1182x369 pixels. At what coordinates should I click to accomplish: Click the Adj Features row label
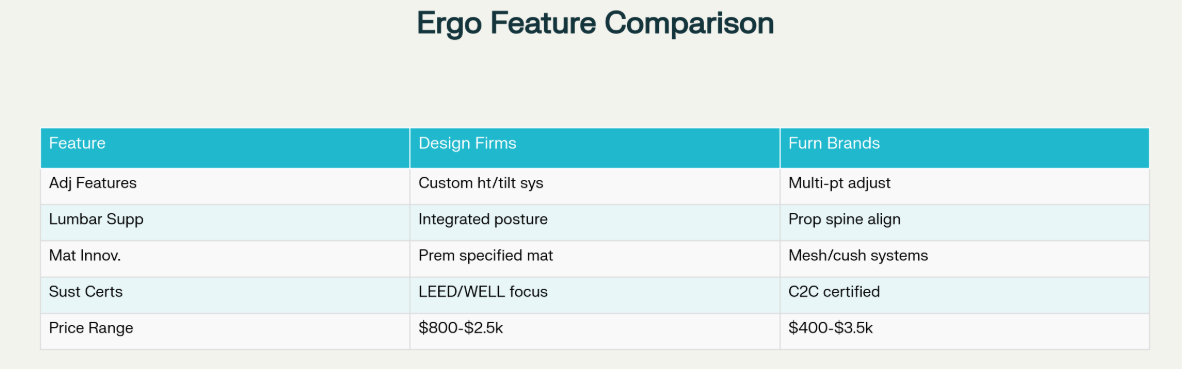pos(225,186)
